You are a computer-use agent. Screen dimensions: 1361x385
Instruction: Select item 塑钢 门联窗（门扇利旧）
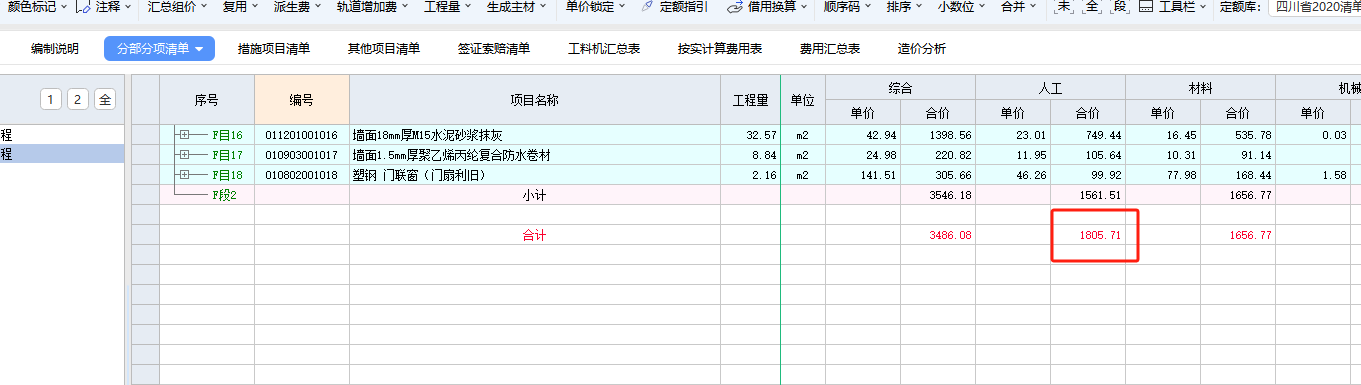point(535,175)
